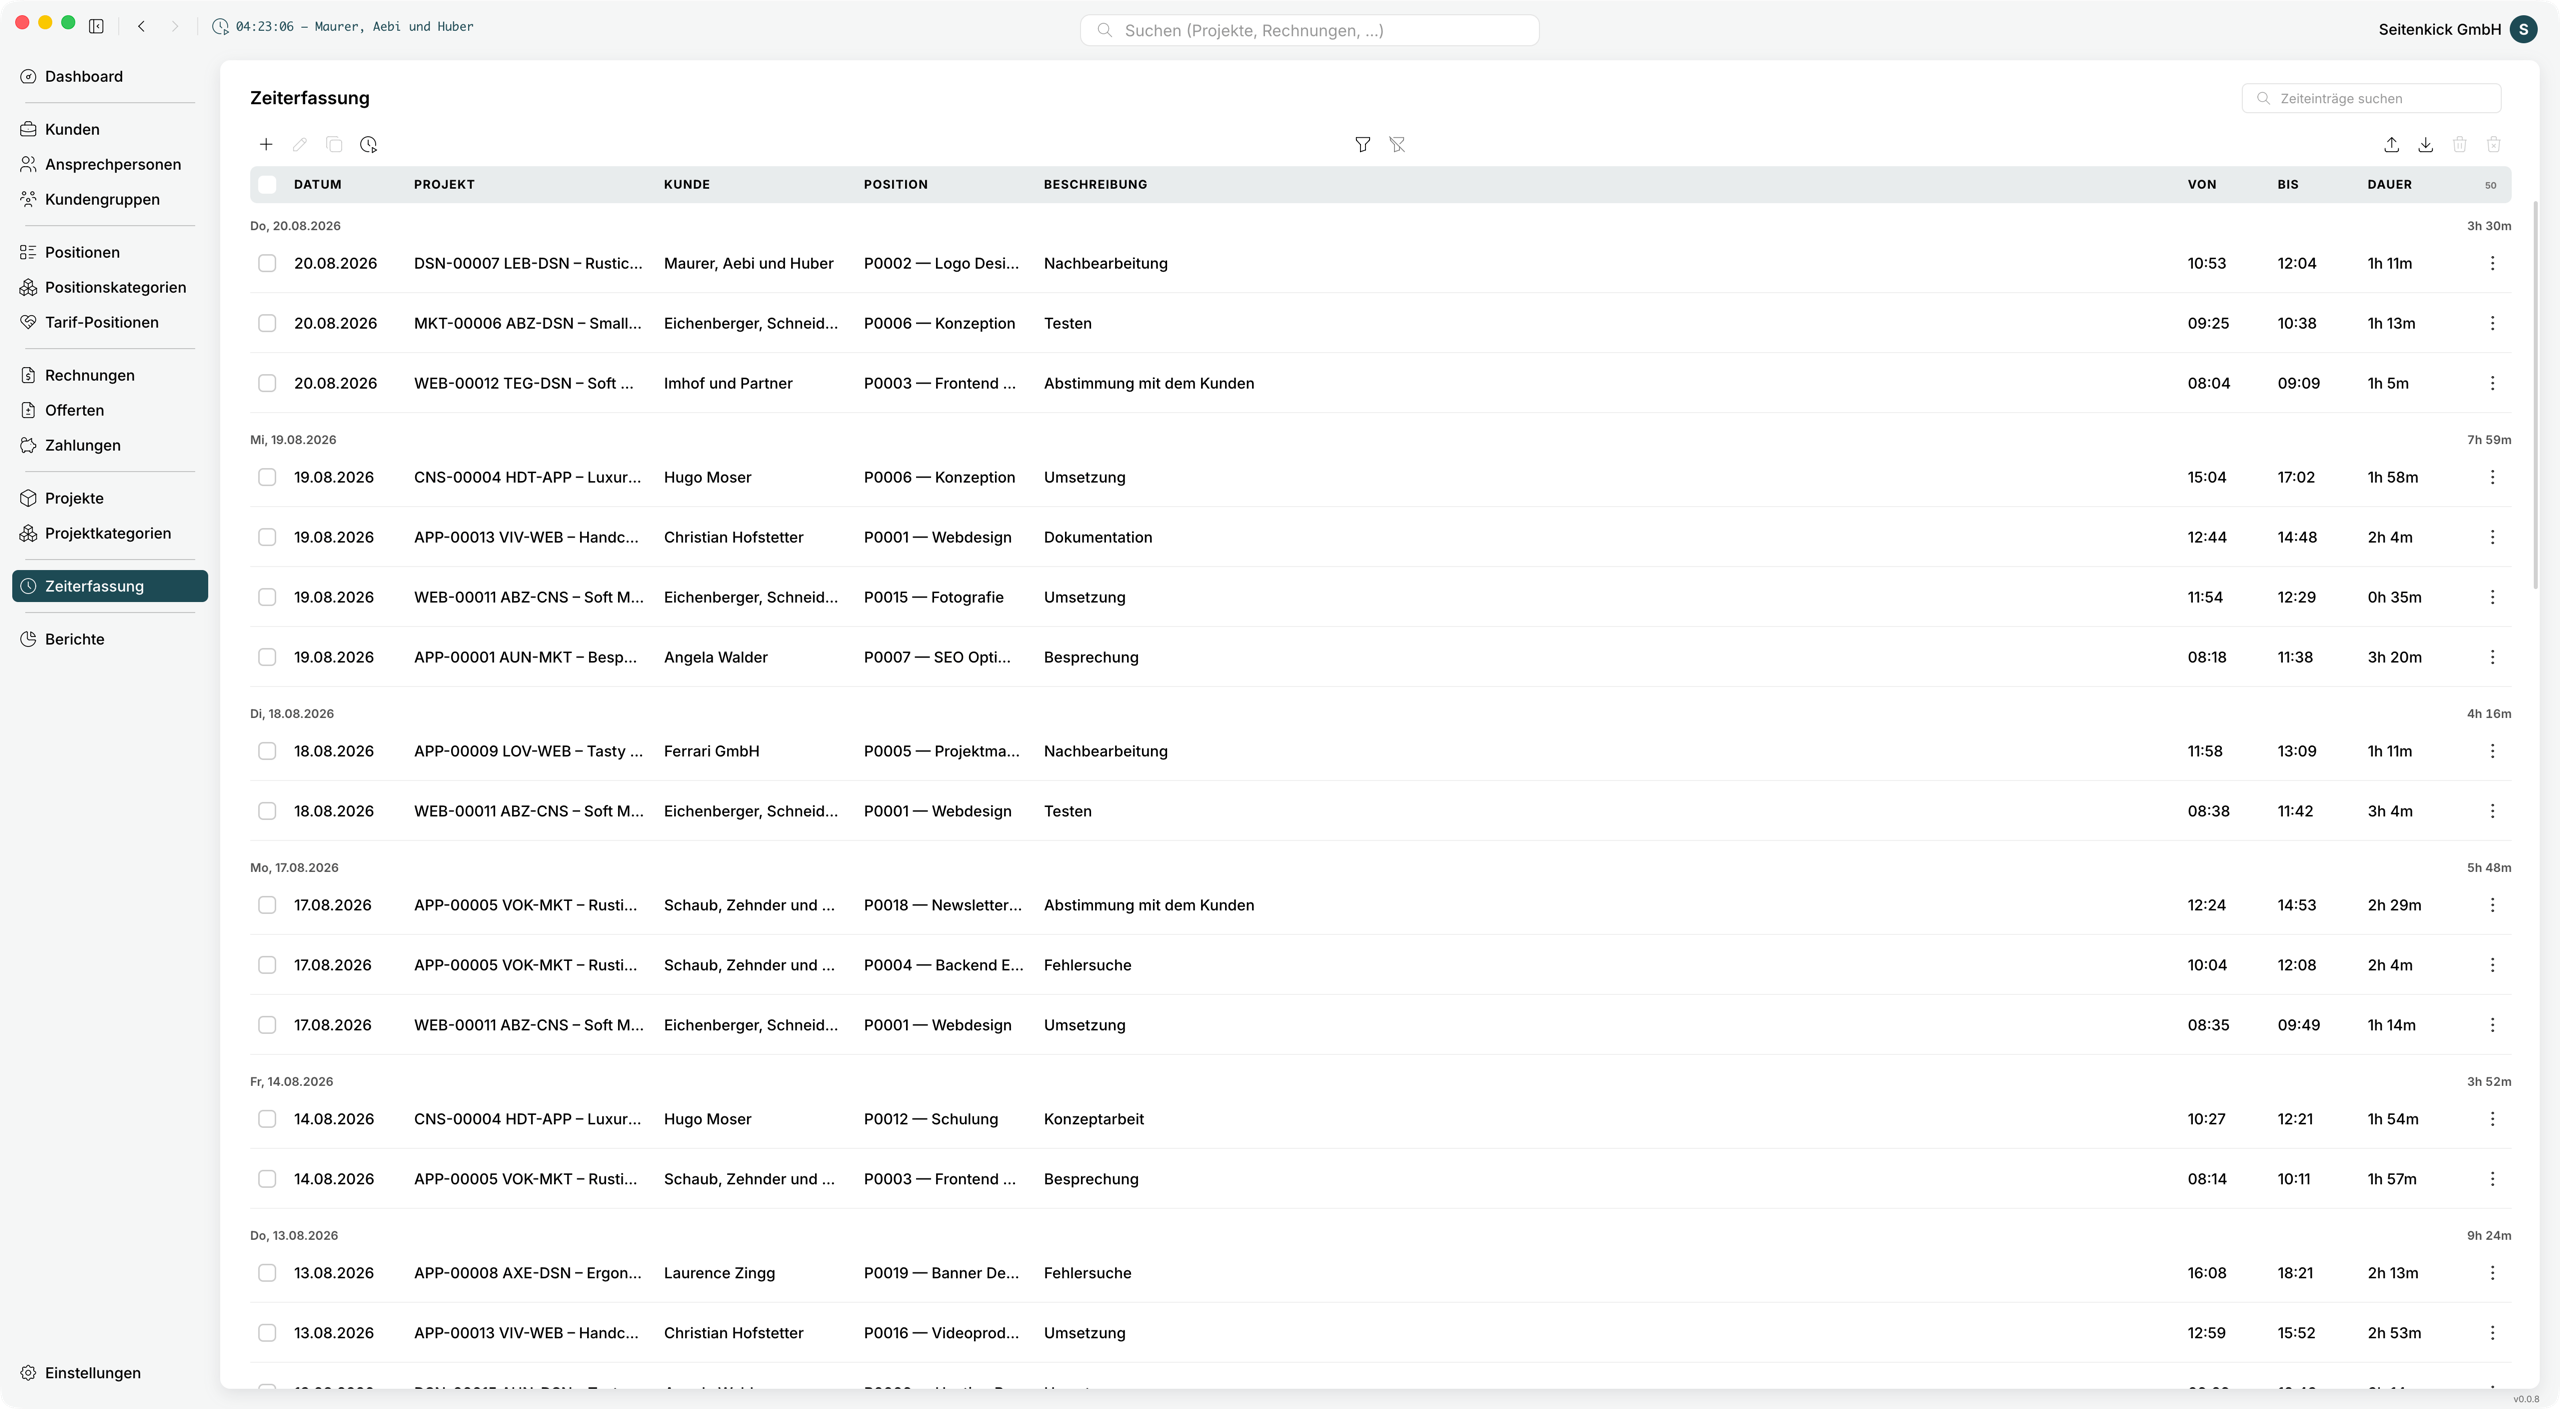Click the duplicate entry icon in toolbar

[x=334, y=145]
